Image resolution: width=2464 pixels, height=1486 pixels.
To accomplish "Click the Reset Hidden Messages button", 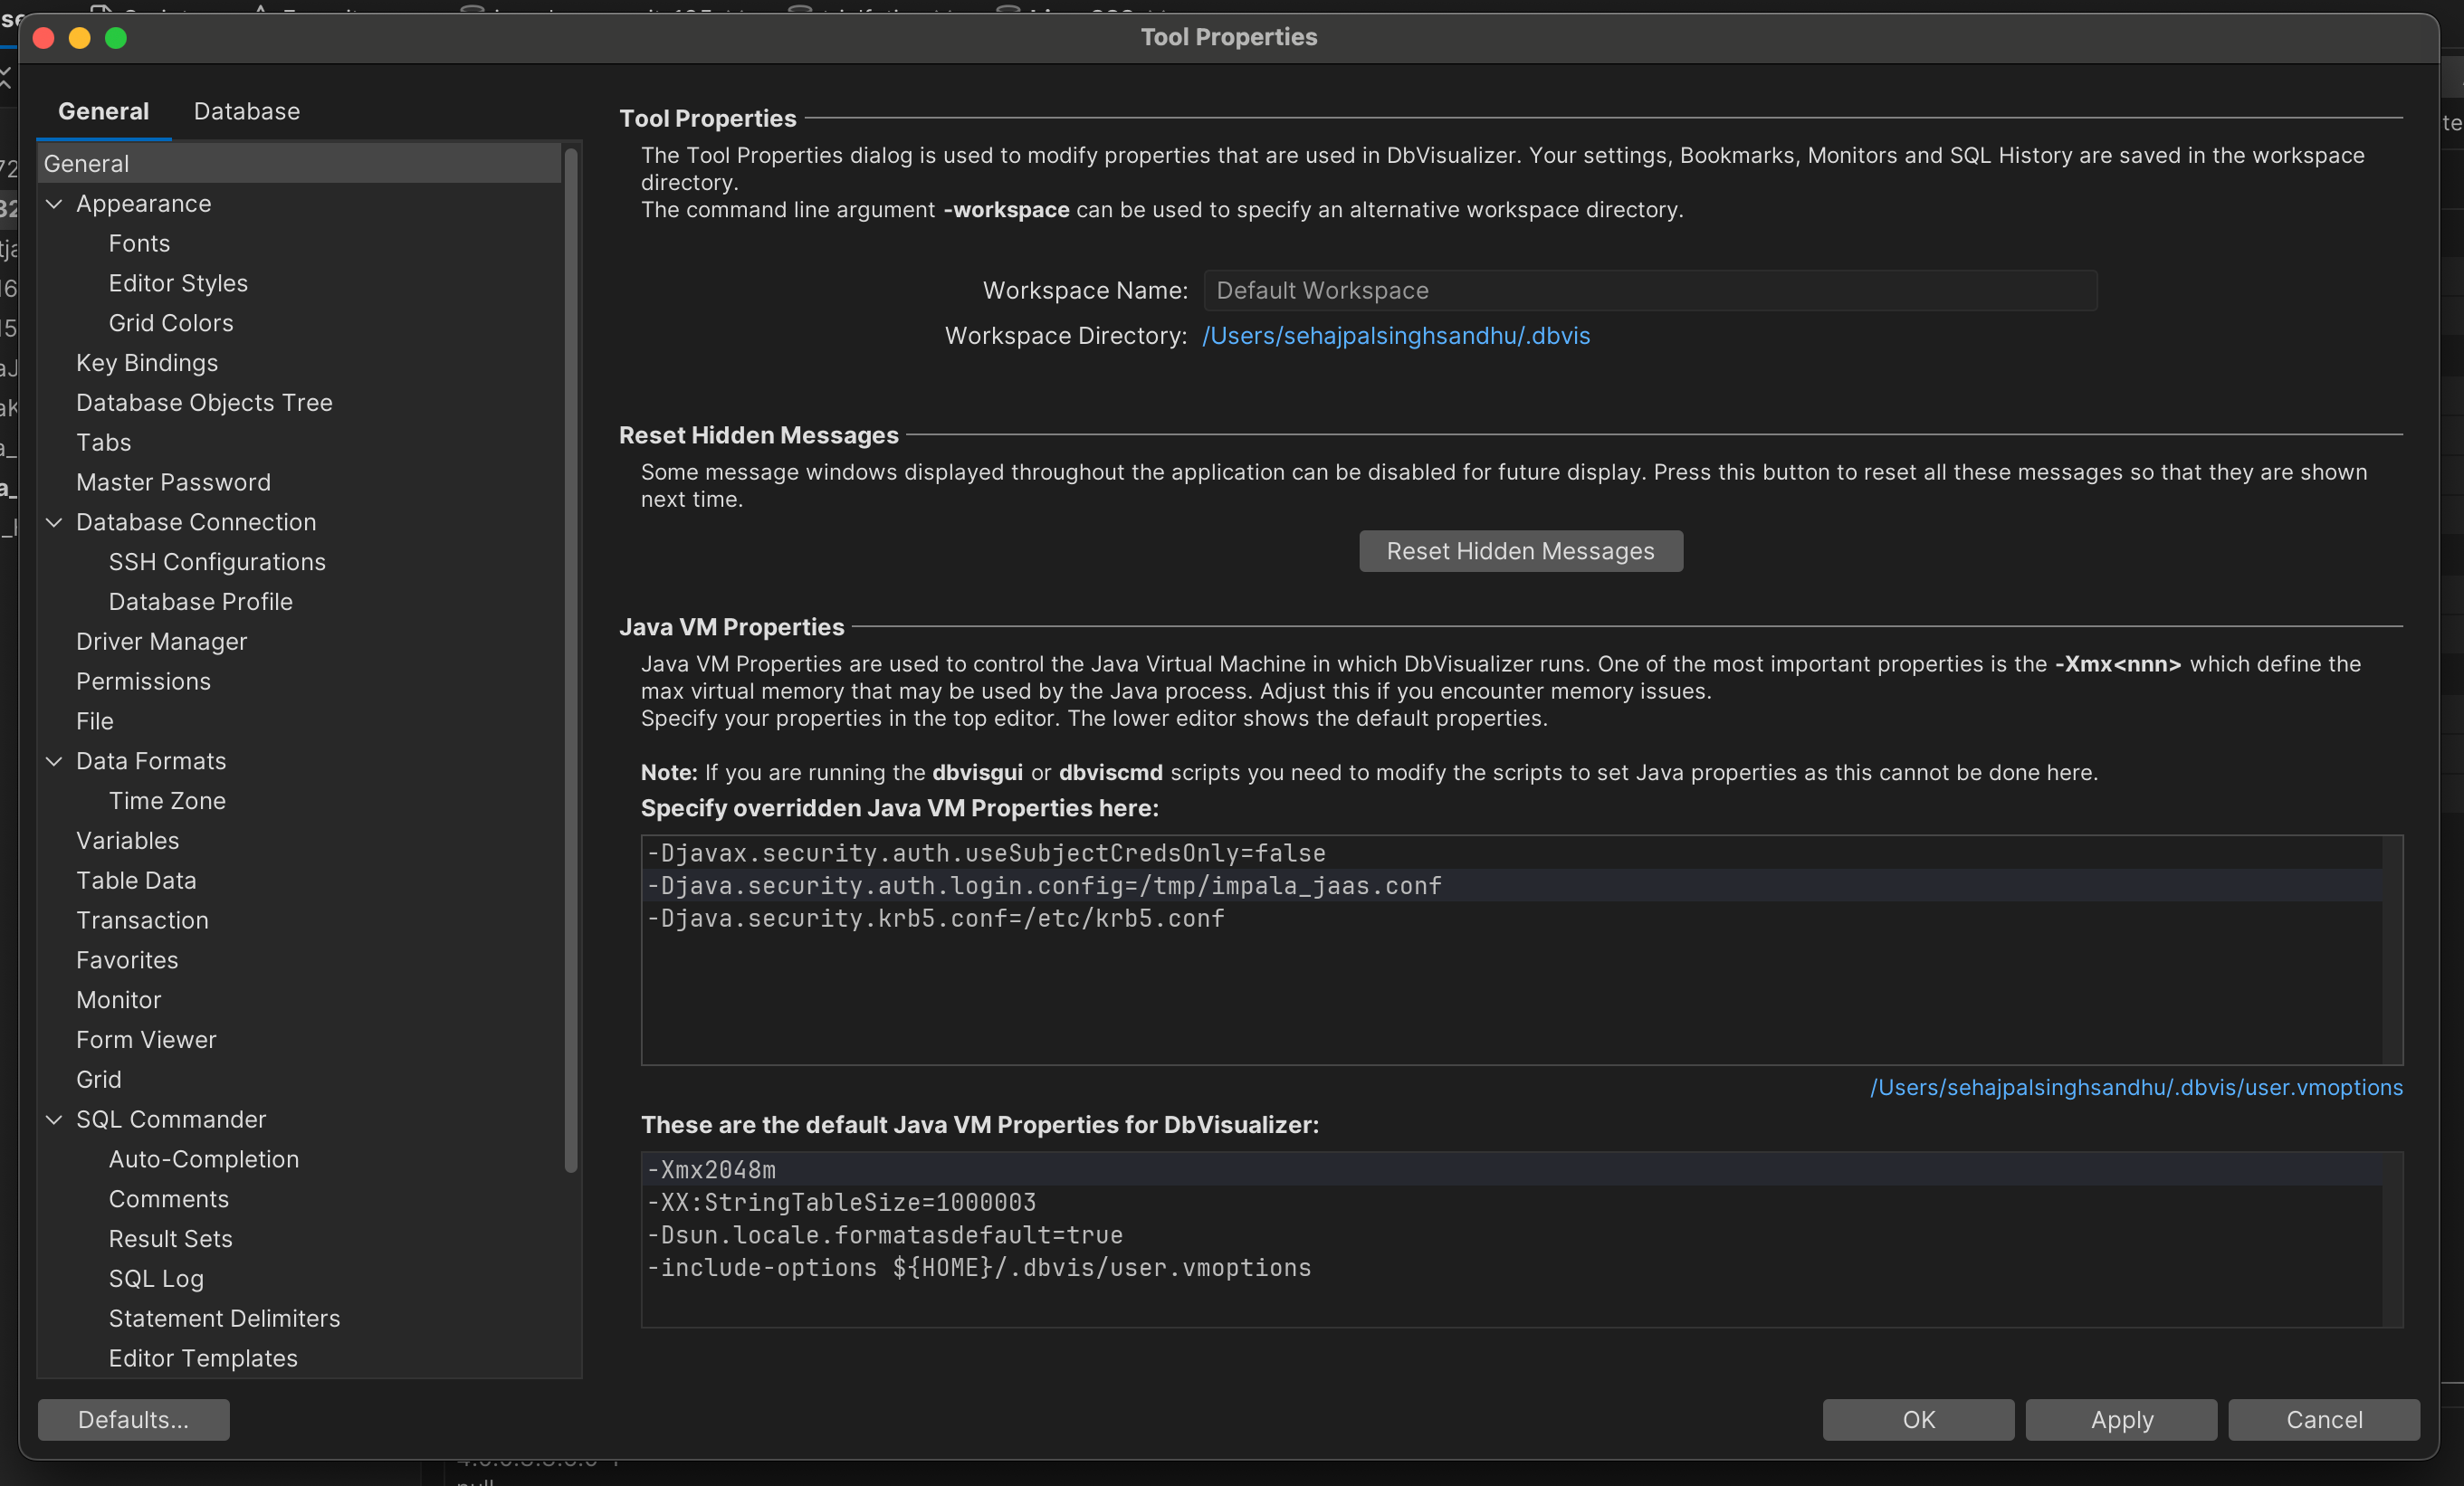I will tap(1520, 551).
